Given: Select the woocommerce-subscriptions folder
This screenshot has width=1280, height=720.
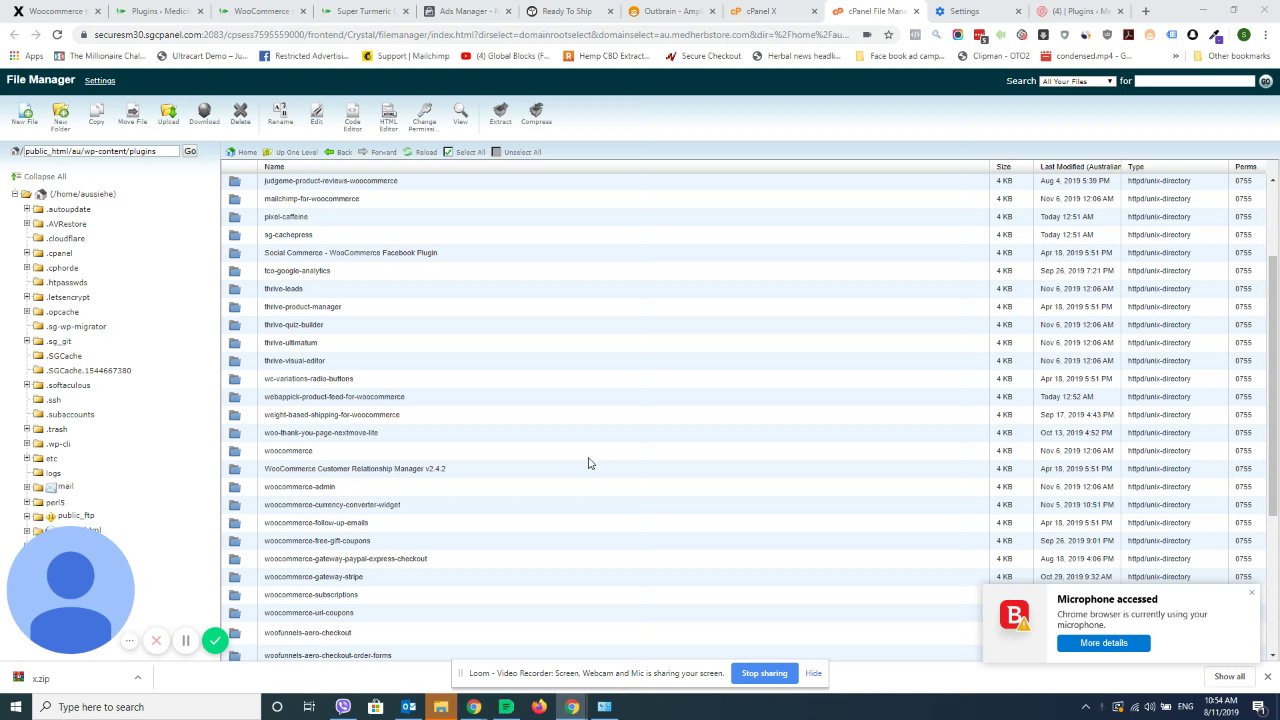Looking at the screenshot, I should [311, 595].
